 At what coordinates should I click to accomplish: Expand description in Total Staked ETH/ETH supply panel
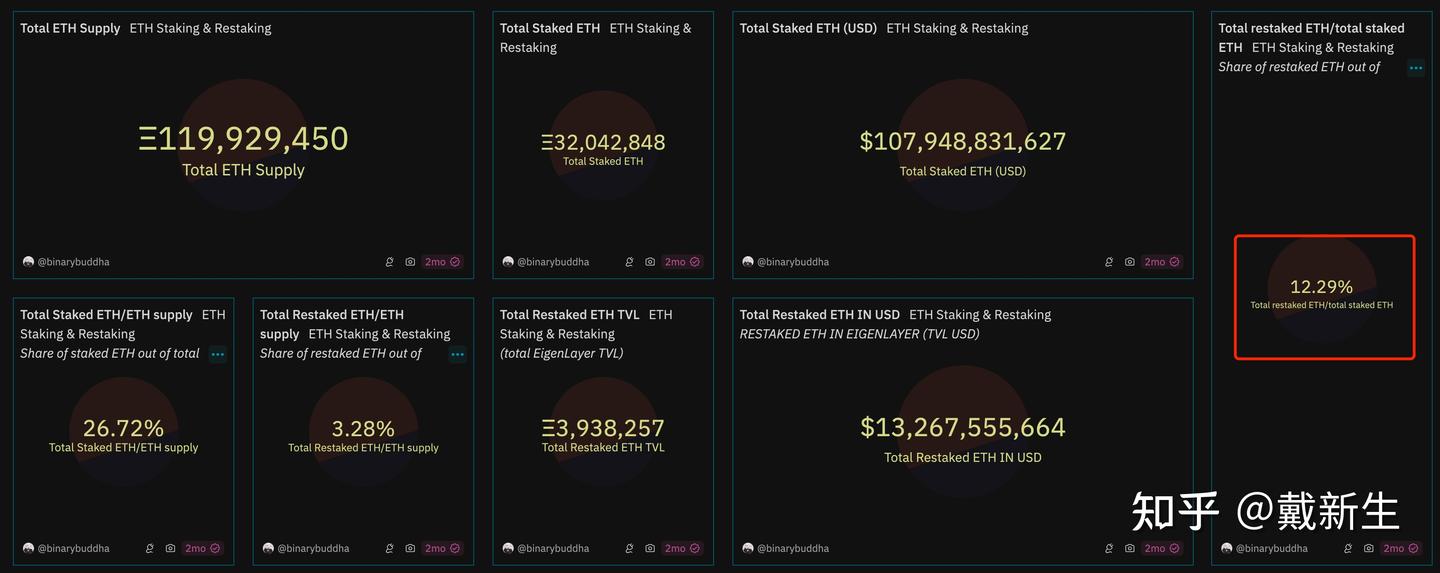click(218, 354)
